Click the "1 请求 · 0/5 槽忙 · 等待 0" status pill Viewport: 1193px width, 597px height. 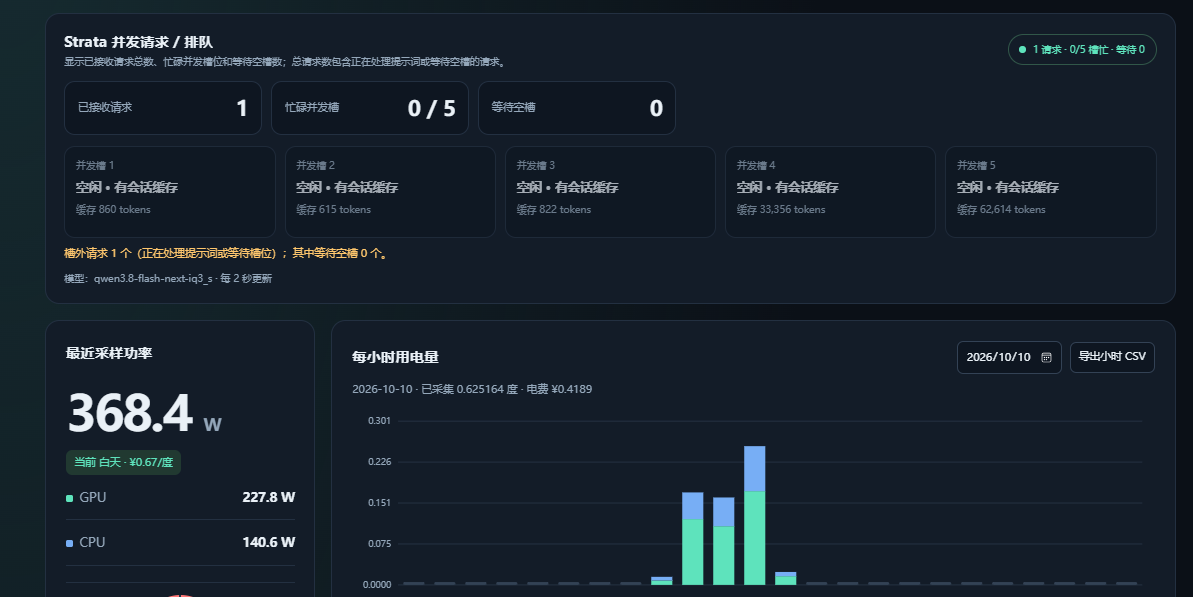[x=1082, y=49]
